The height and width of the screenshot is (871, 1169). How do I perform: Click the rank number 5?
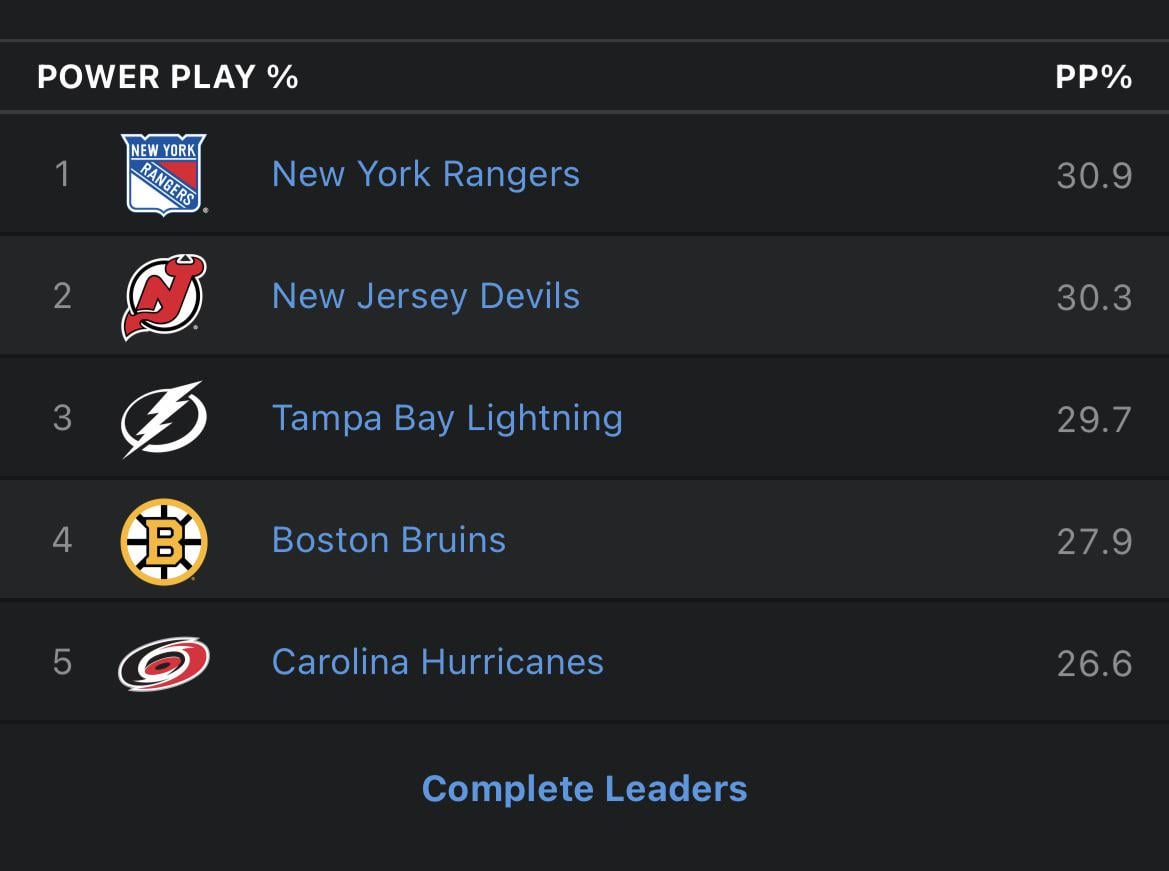(x=62, y=662)
